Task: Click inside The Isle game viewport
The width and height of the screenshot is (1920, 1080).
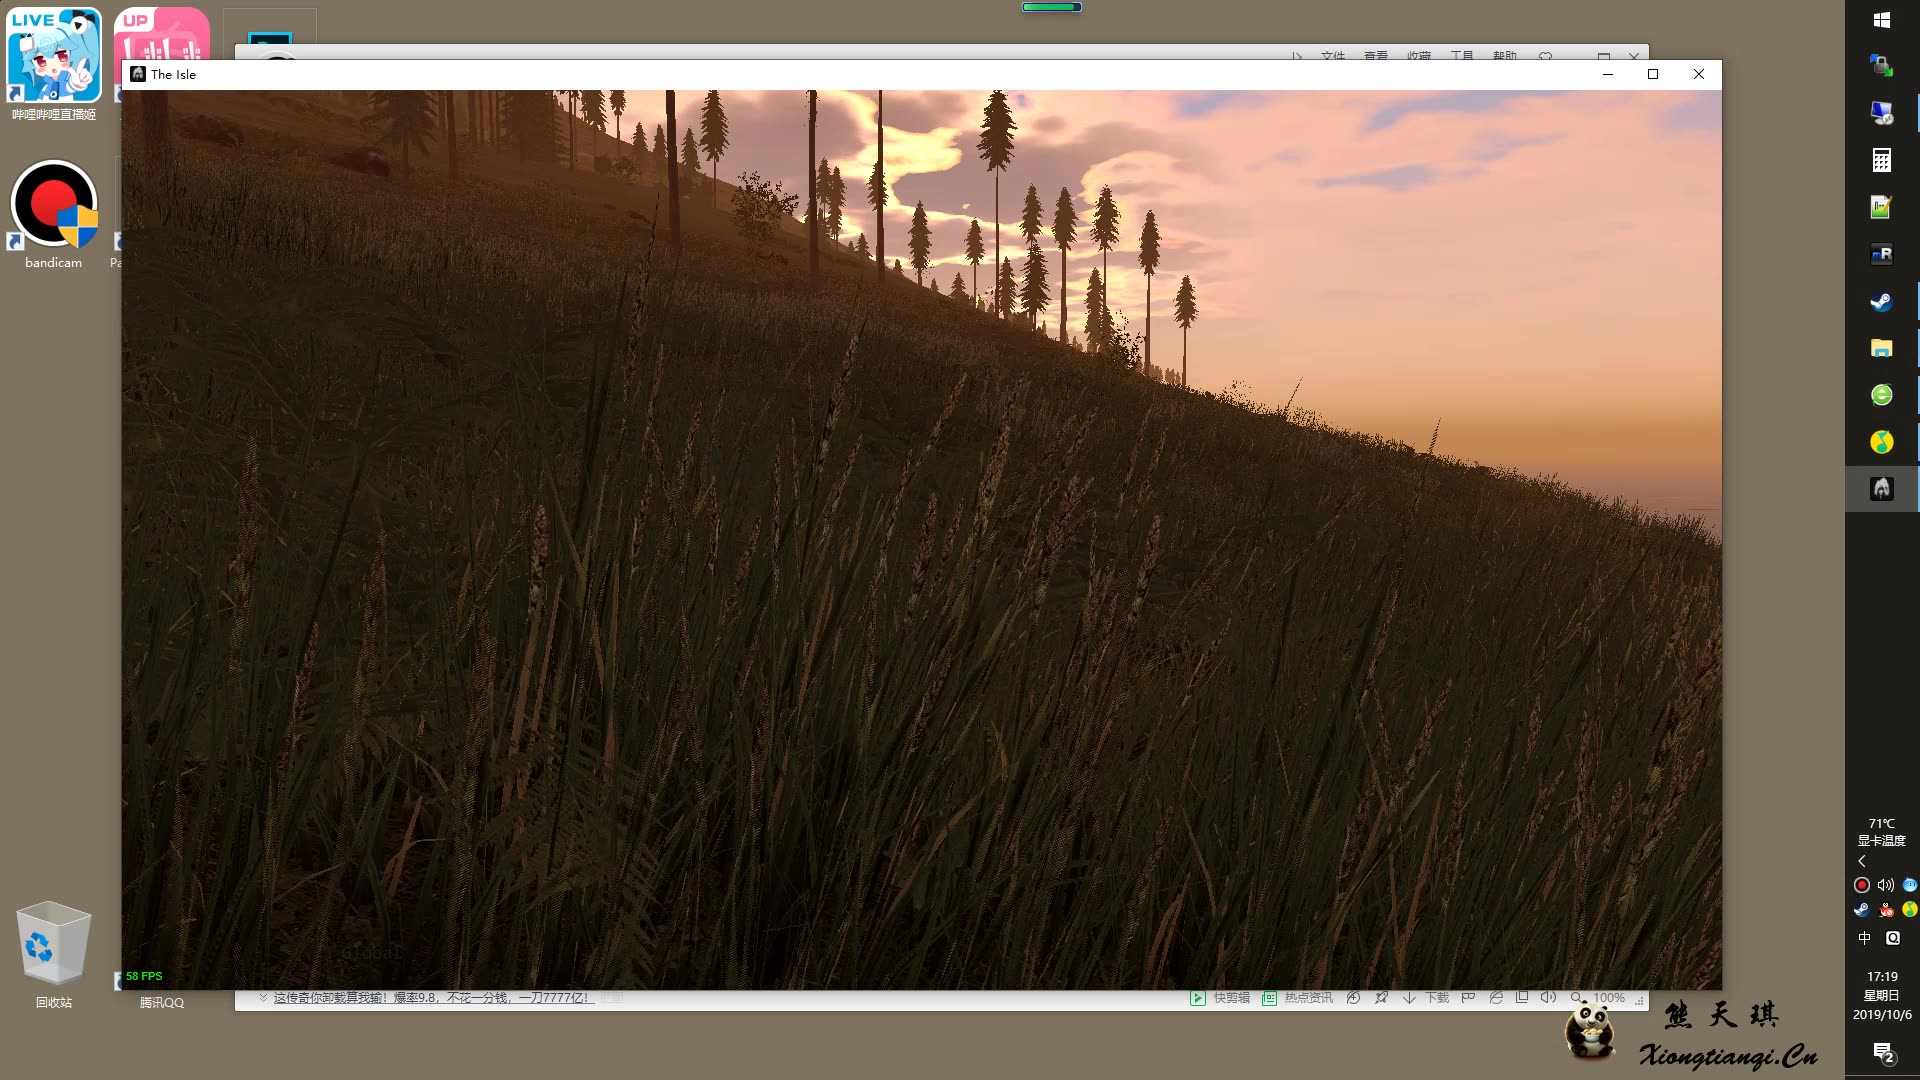Action: 921,540
